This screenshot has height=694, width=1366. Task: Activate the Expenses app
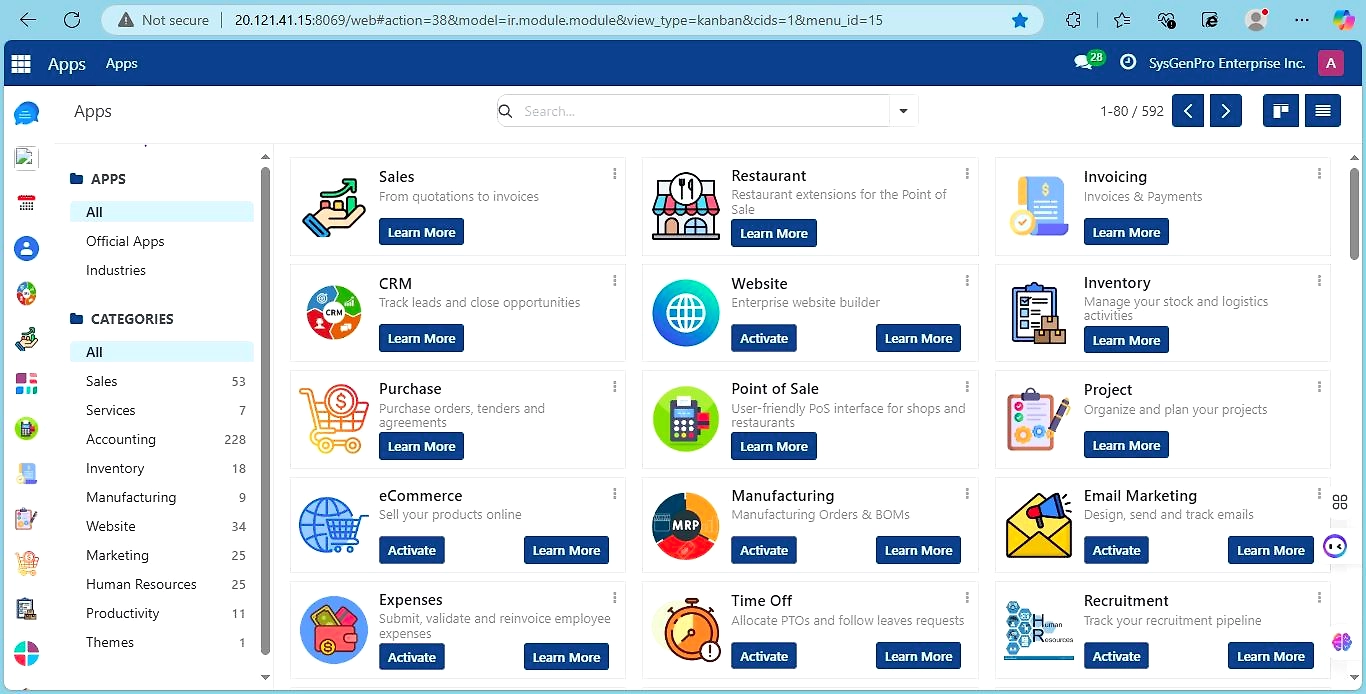412,657
